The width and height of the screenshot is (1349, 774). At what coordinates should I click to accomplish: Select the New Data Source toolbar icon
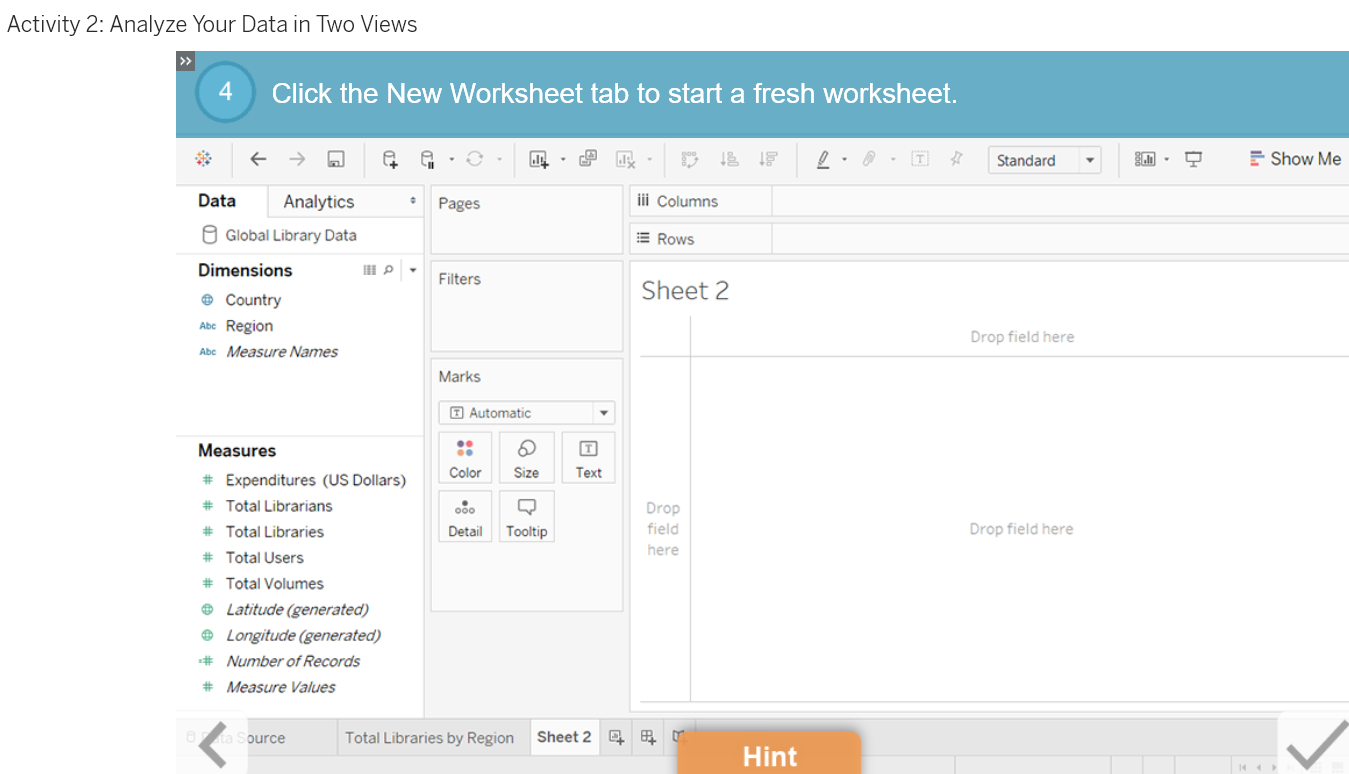click(391, 158)
